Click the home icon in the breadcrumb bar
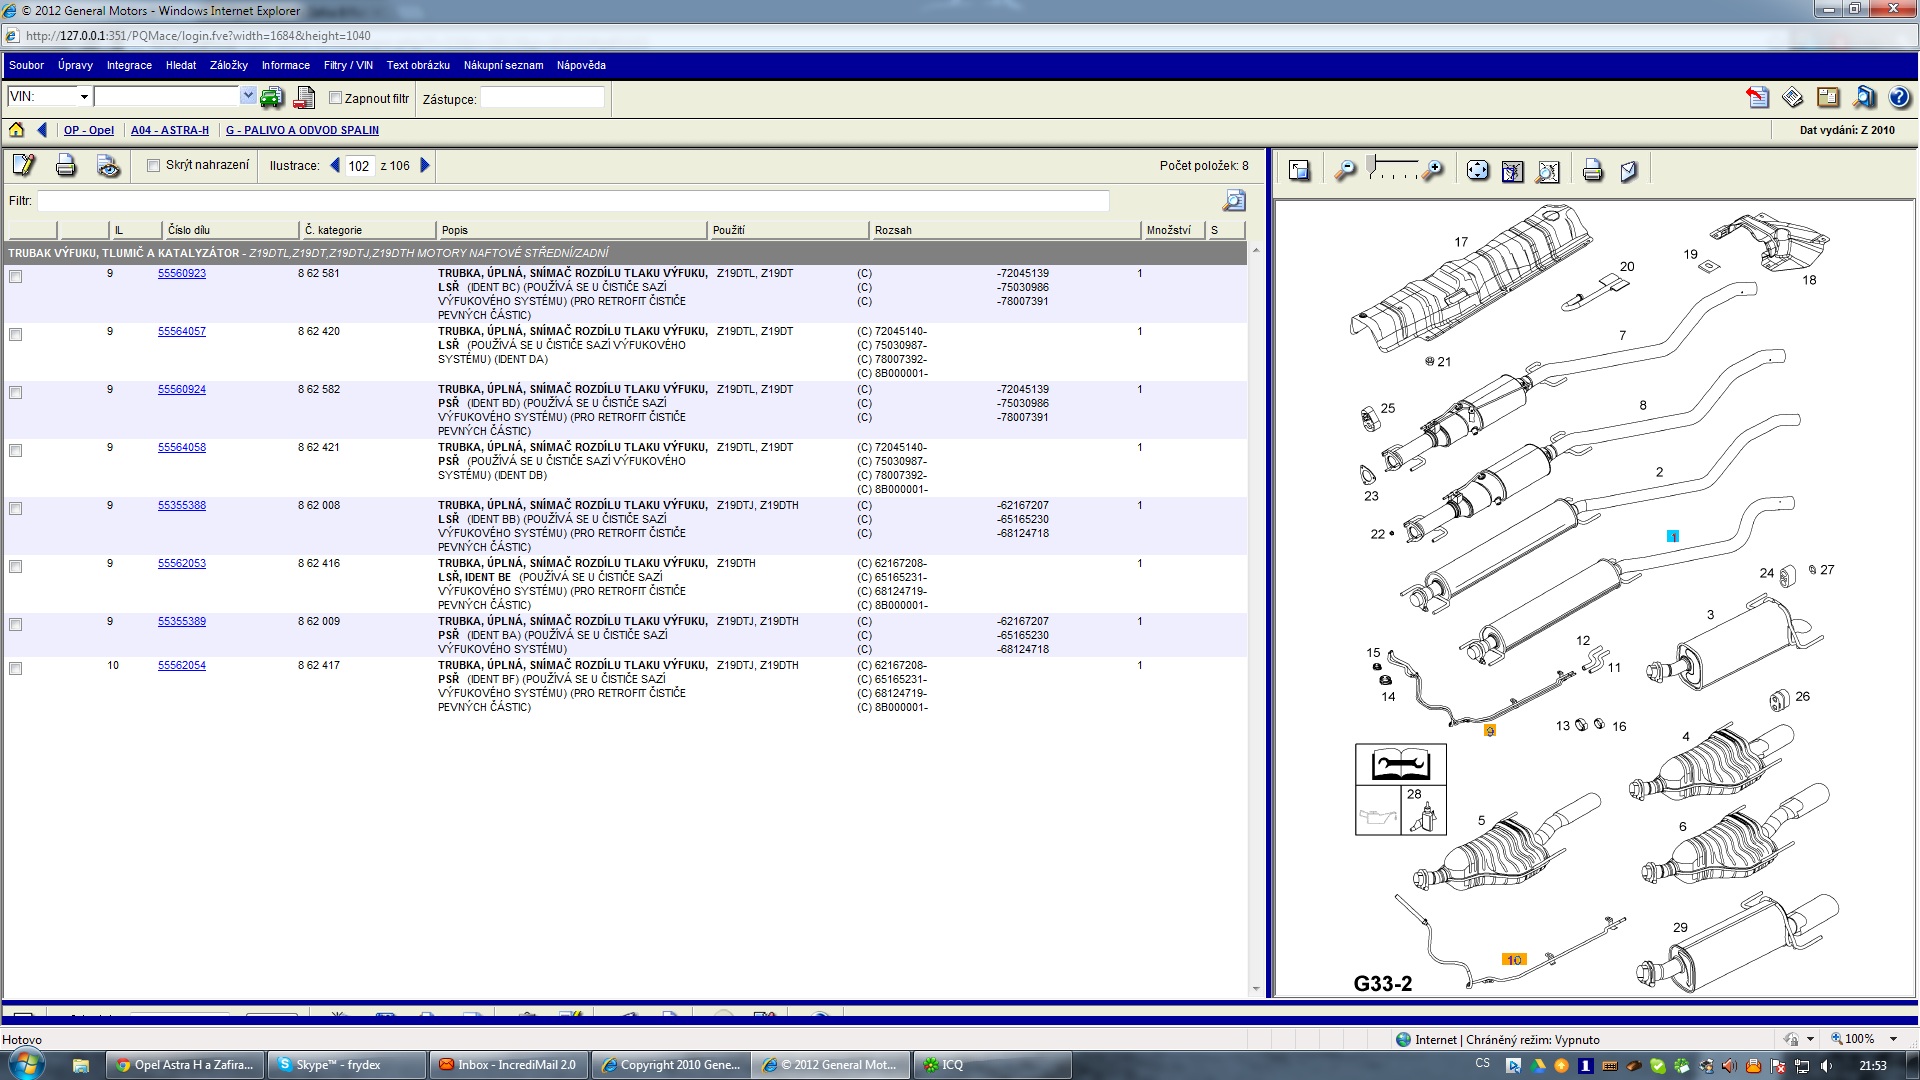Image resolution: width=1920 pixels, height=1080 pixels. 16,130
